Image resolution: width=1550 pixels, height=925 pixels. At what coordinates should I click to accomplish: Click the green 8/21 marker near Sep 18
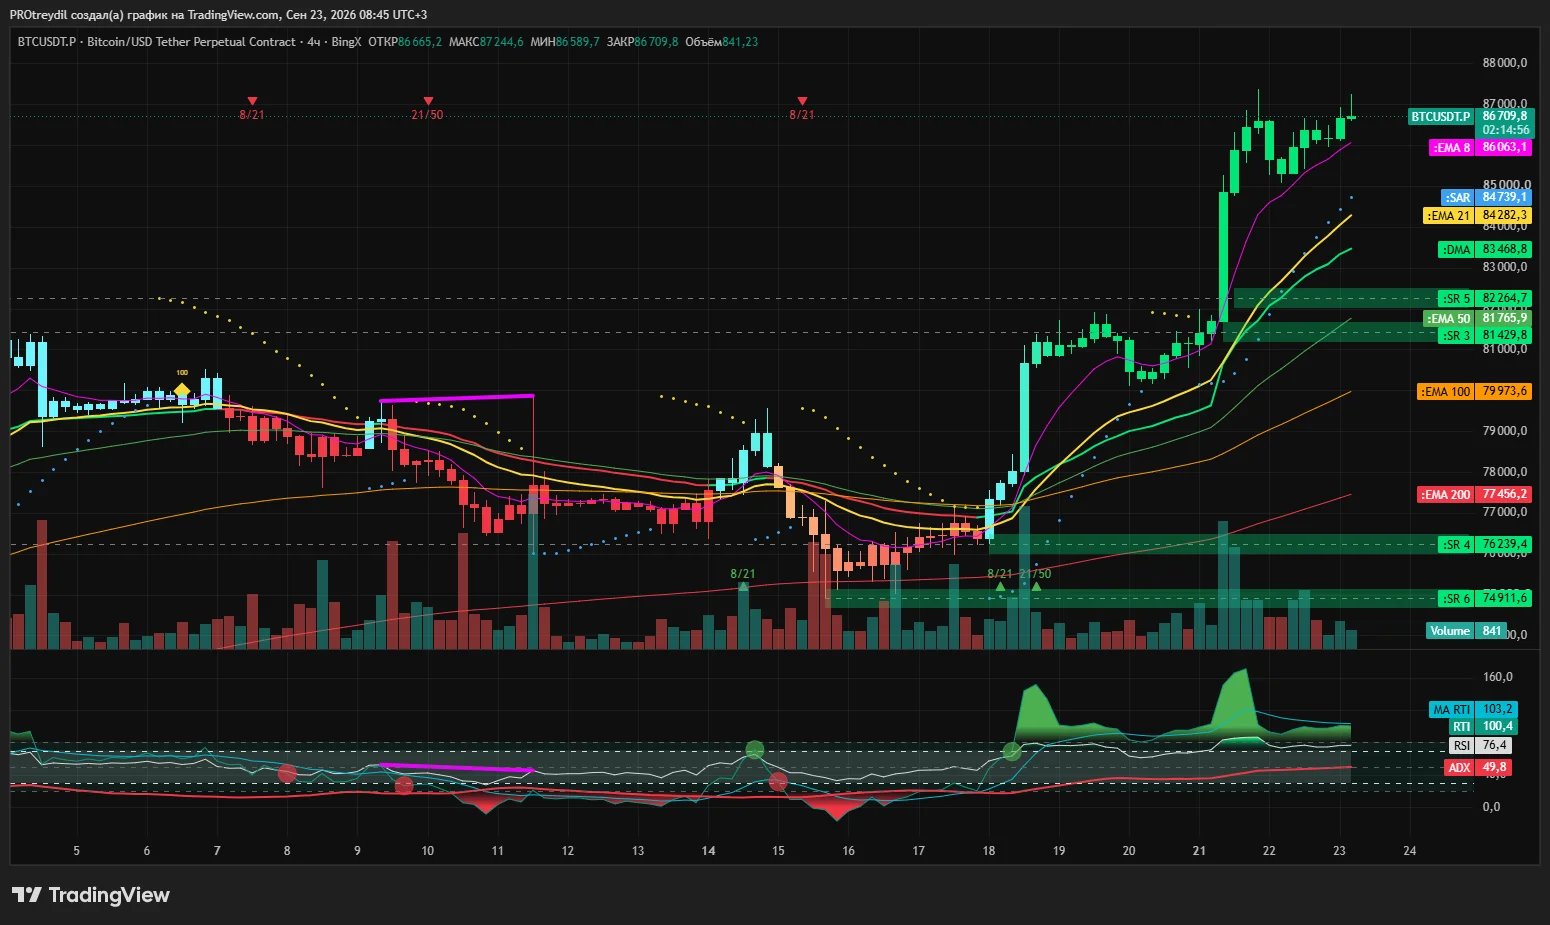pyautogui.click(x=1000, y=580)
